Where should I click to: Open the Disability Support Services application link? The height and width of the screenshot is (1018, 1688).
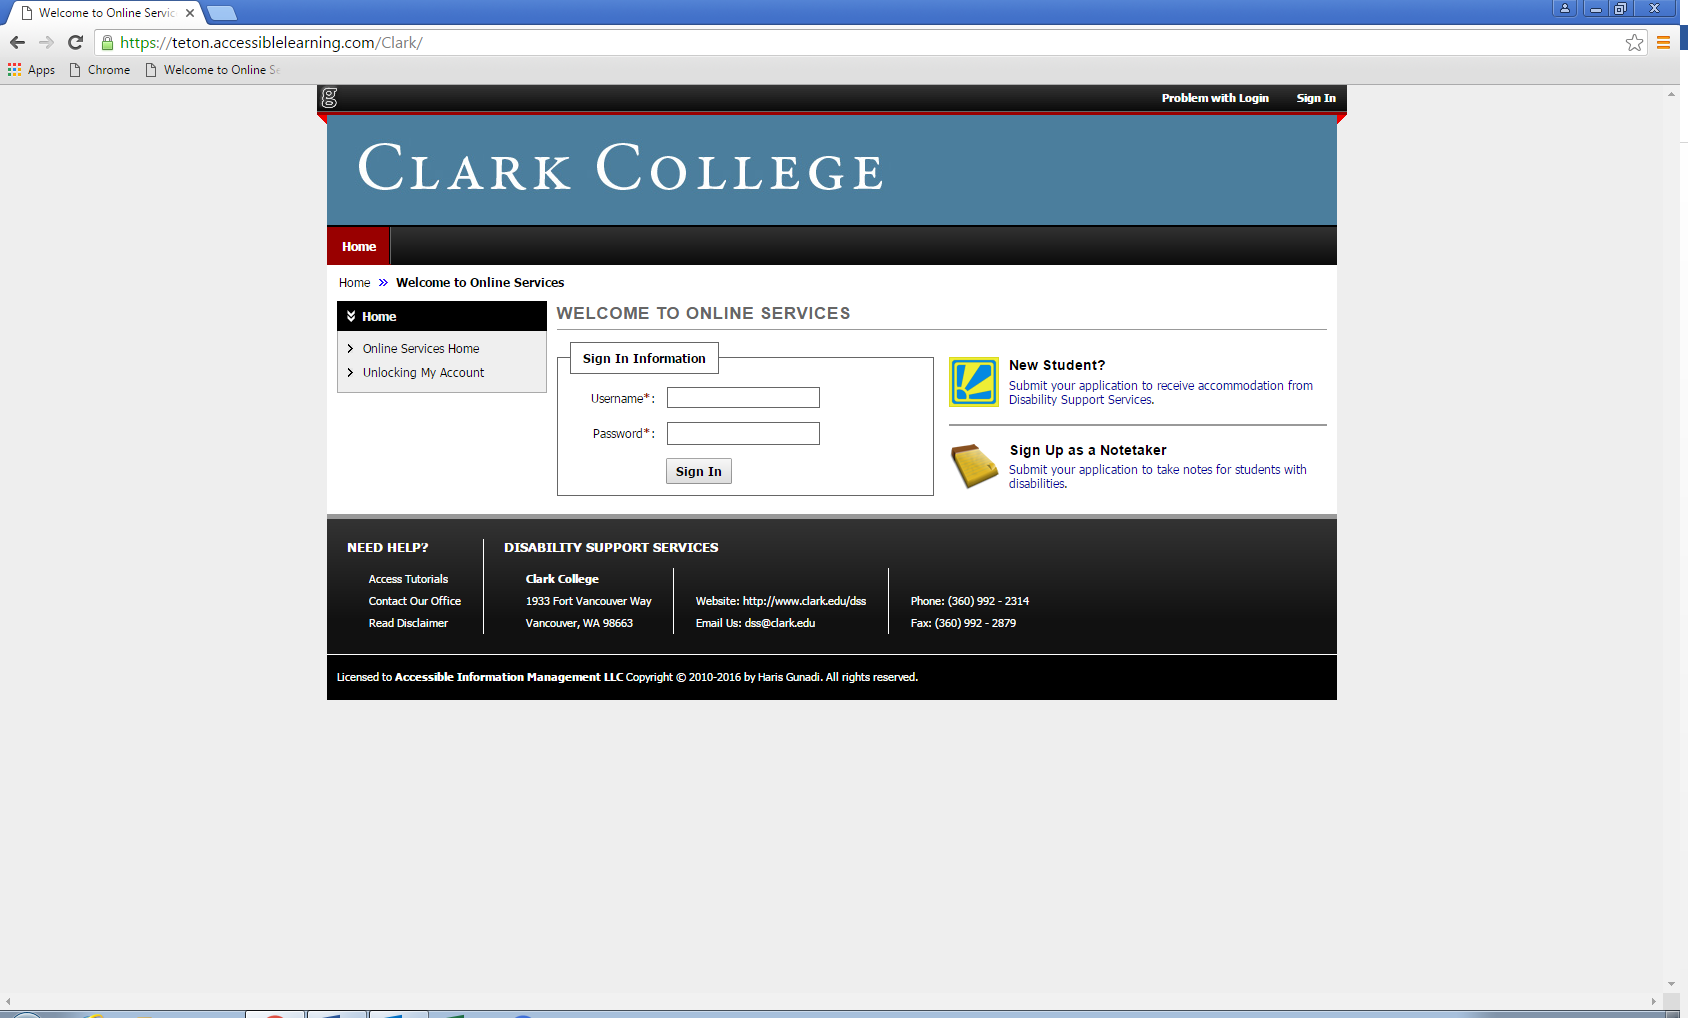(x=1160, y=393)
